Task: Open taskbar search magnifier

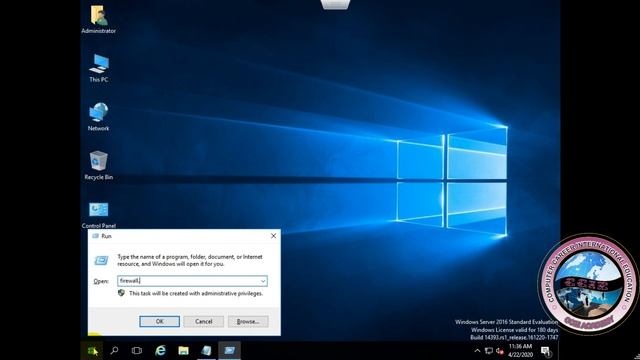Action: click(114, 350)
